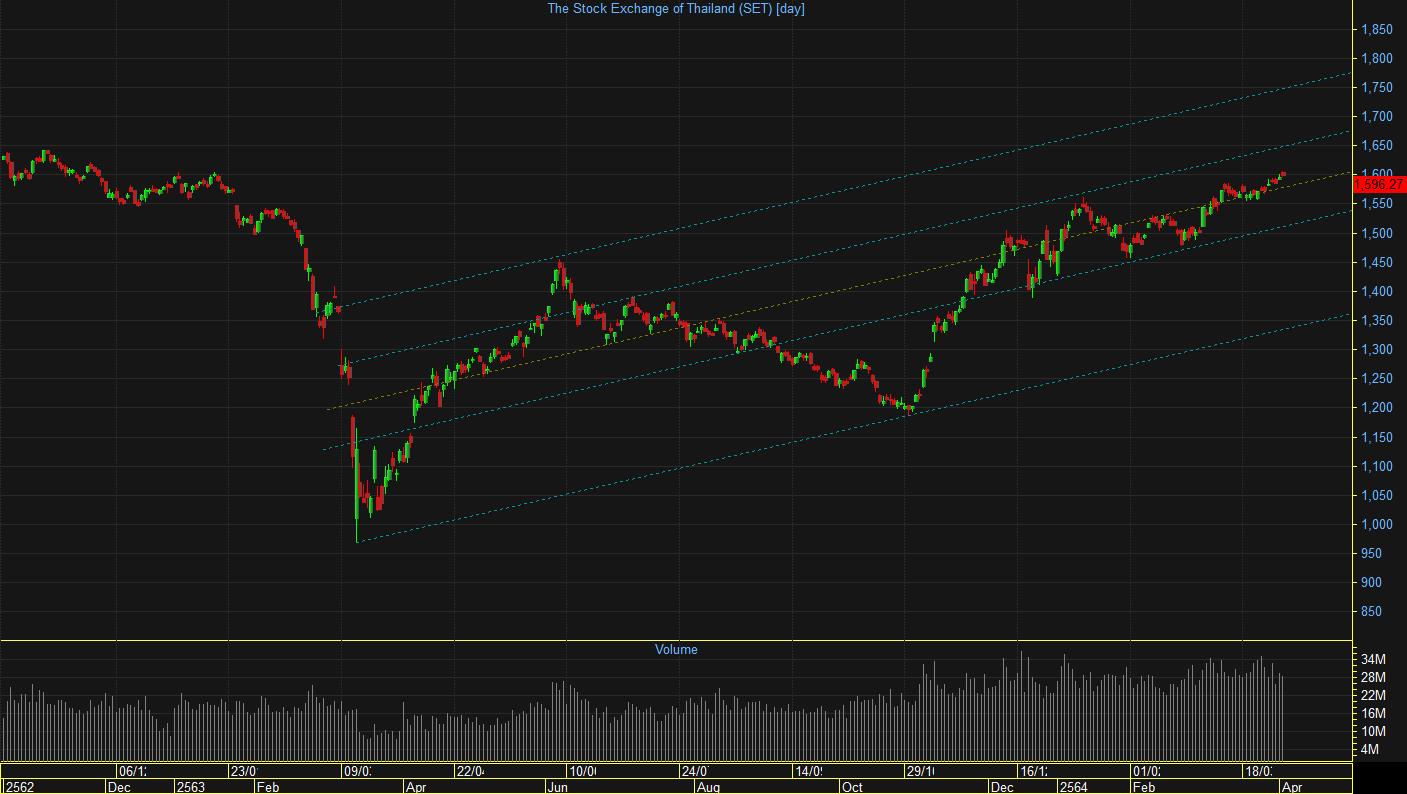
Task: Click the 1,450 price level label
Action: (1377, 263)
